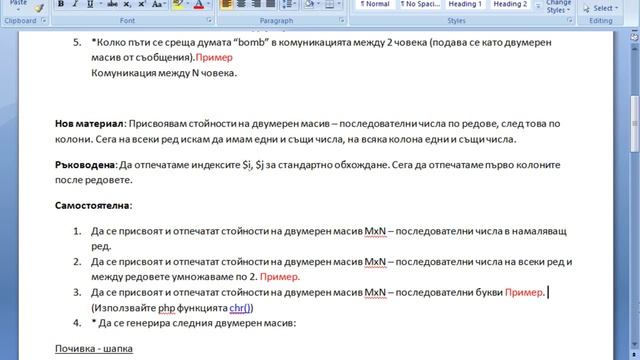
Task: Expand the Quick Styles gallery
Action: tap(538, 6)
